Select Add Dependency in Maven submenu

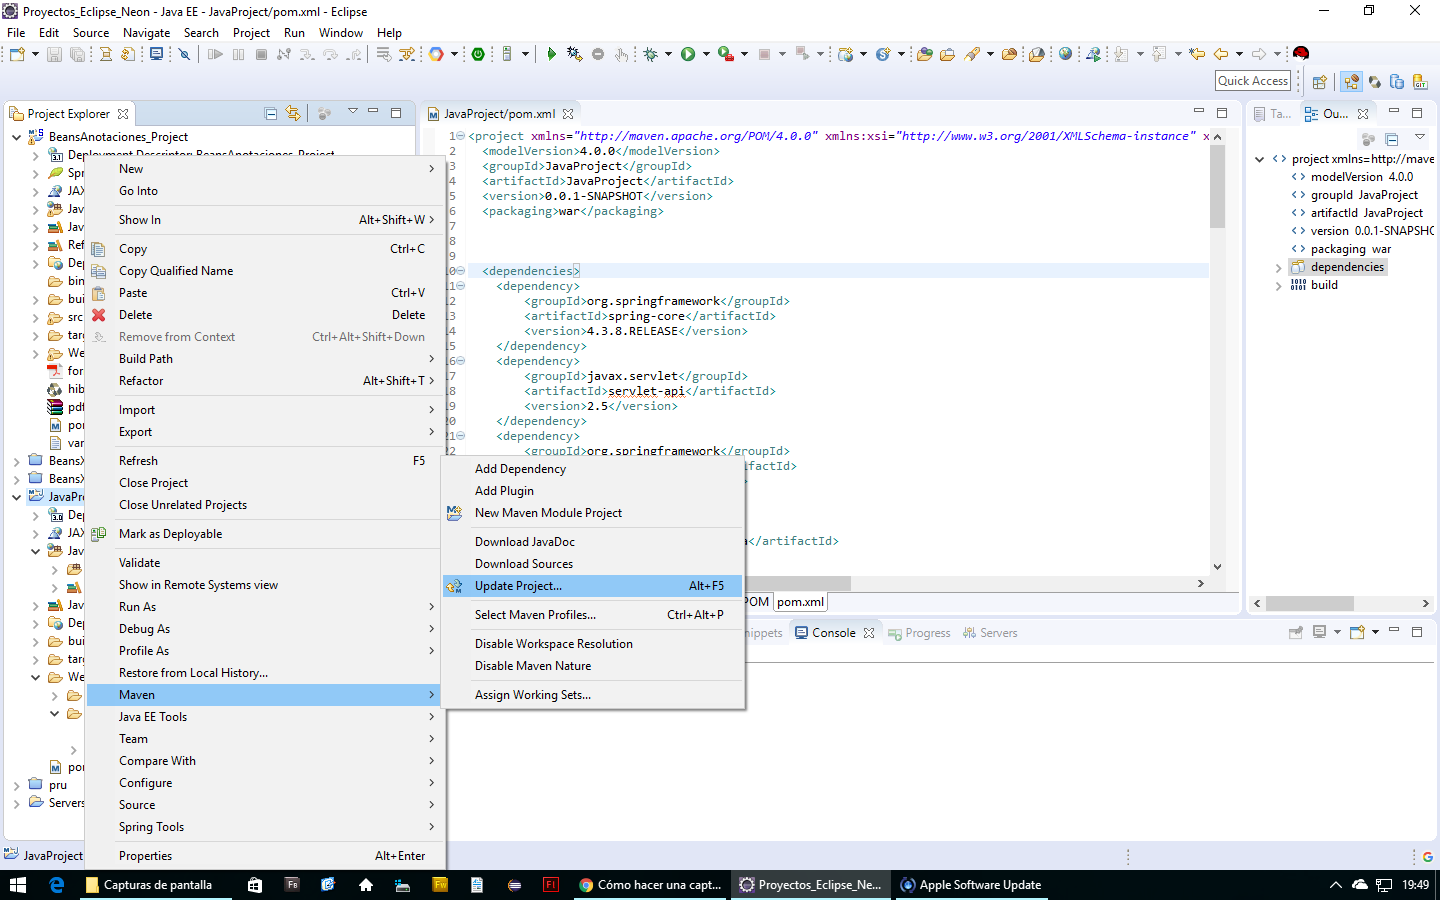[x=592, y=469]
